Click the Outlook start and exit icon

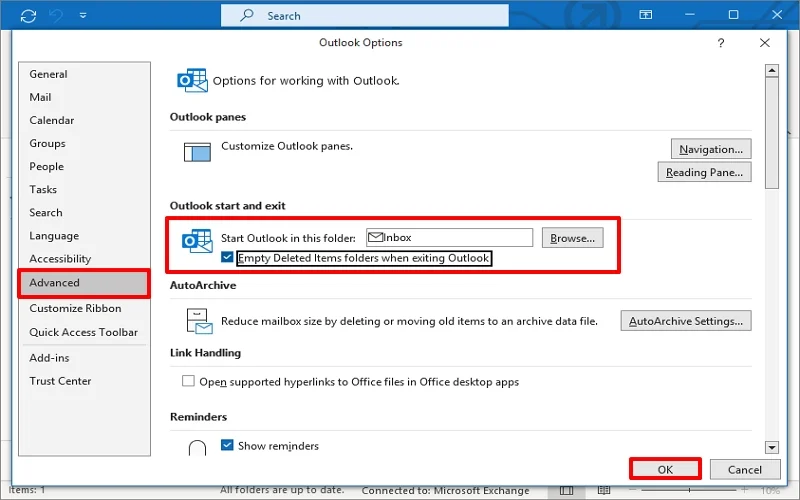197,241
